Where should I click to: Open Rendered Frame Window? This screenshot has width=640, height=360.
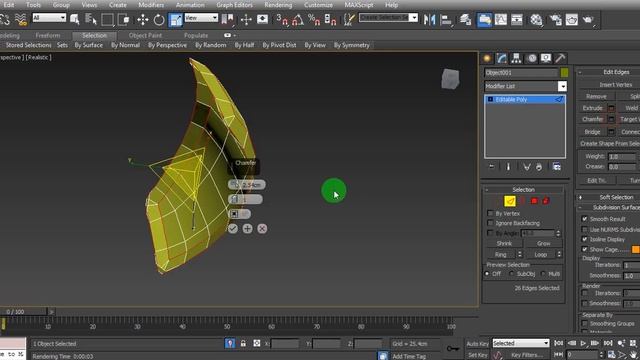(571, 19)
